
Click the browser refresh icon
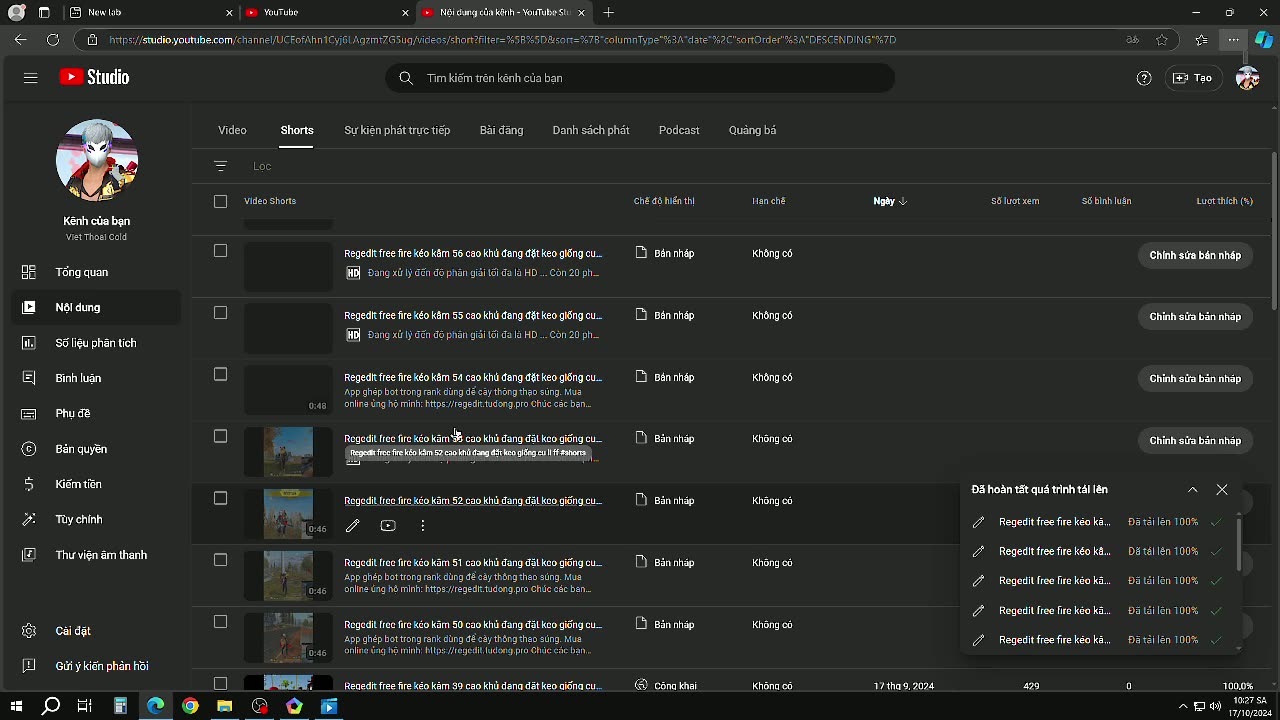pos(53,40)
